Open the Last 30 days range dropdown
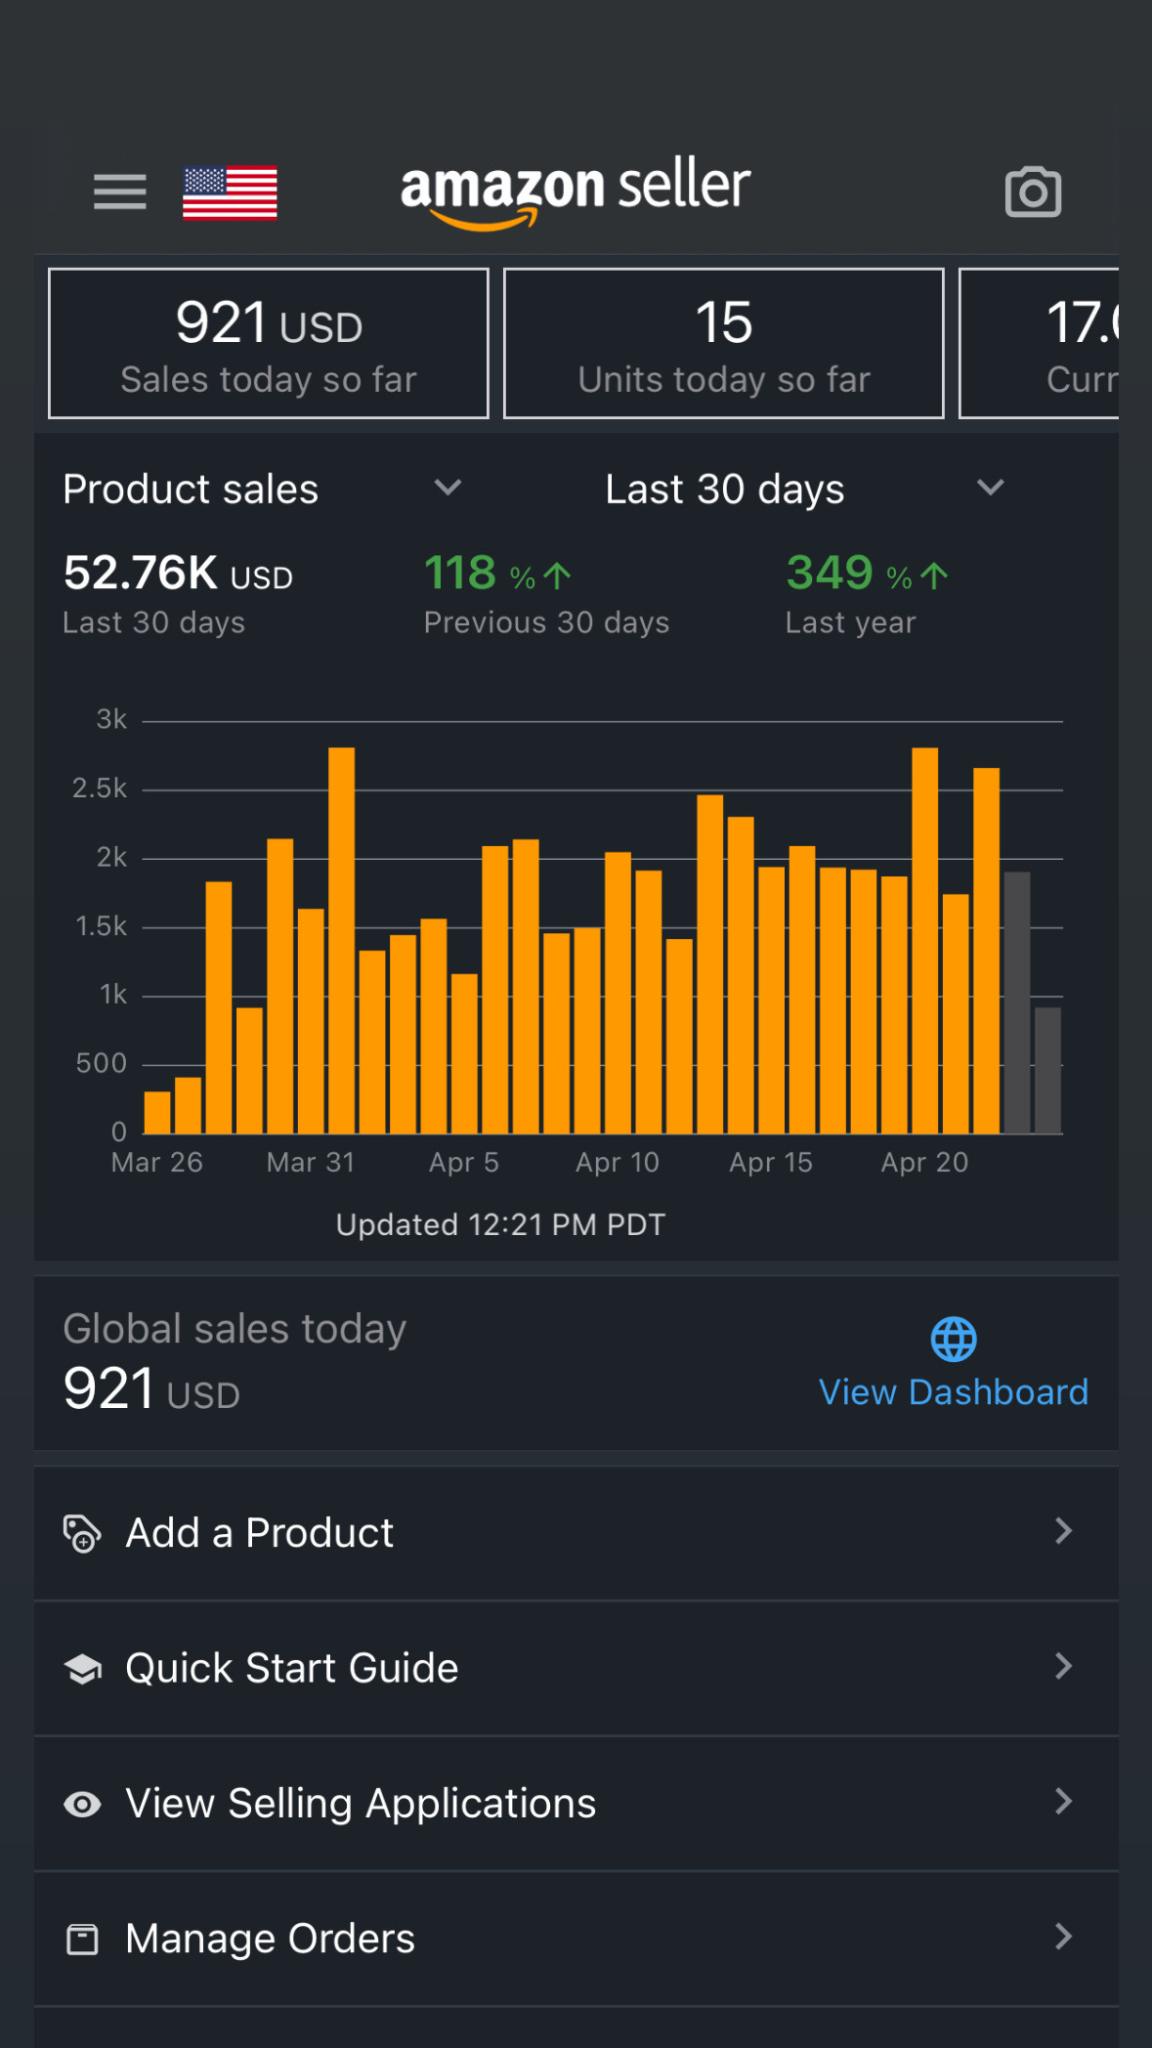 point(989,488)
